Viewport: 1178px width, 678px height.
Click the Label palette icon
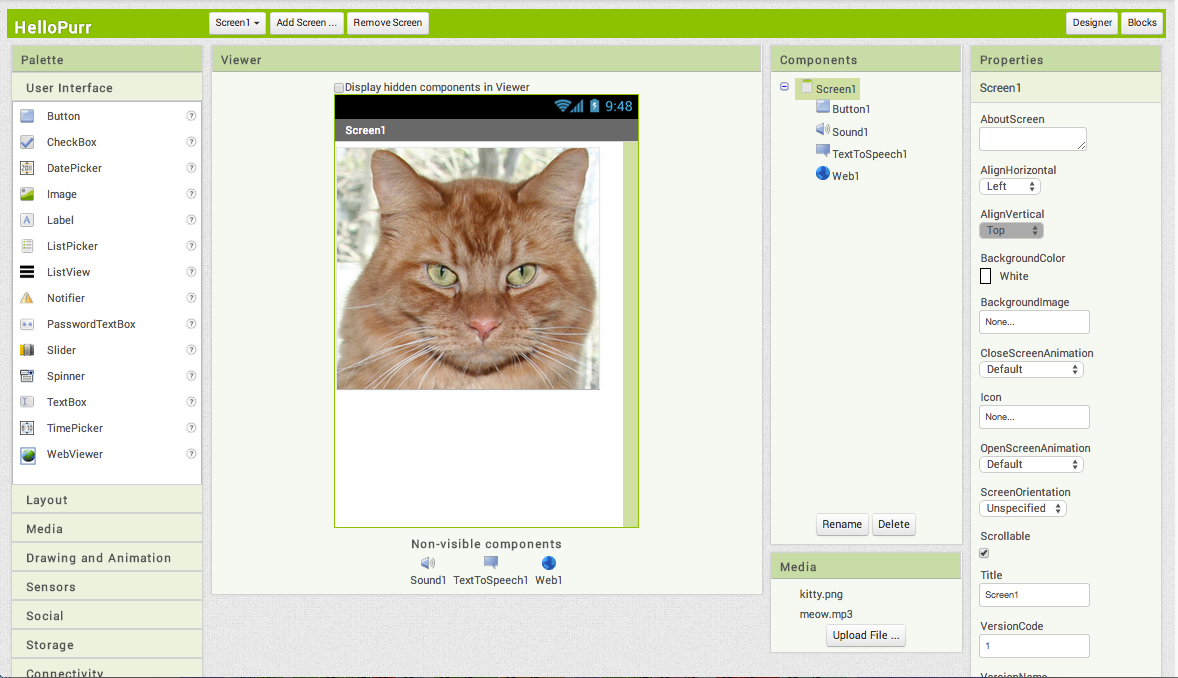coord(27,220)
